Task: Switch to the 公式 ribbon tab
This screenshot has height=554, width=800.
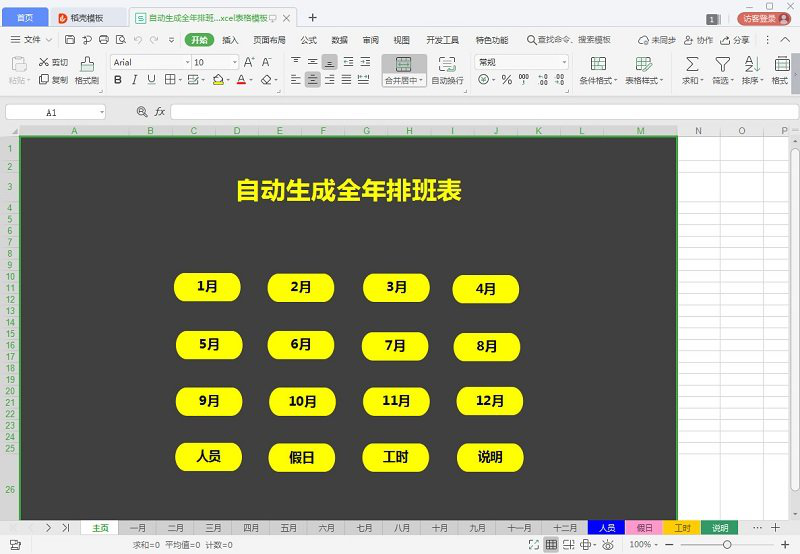Action: point(309,40)
